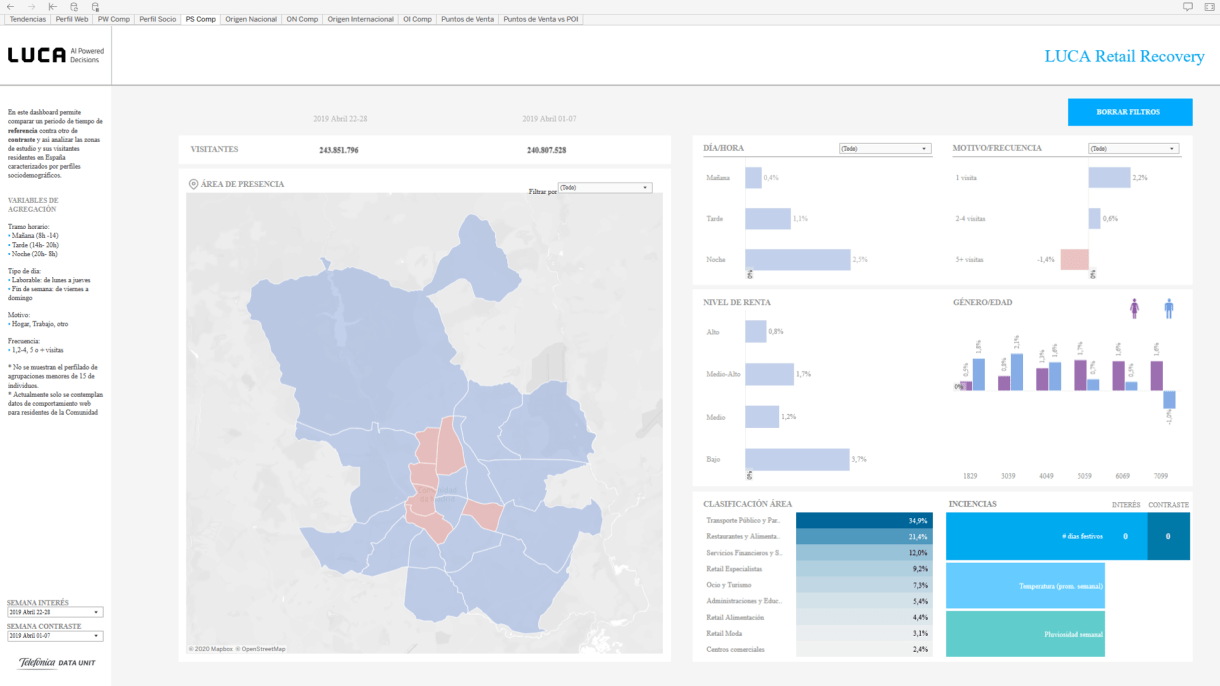The image size is (1220, 686).
Task: Open the Motivo/Frecuencia filter dropdown
Action: [1133, 149]
